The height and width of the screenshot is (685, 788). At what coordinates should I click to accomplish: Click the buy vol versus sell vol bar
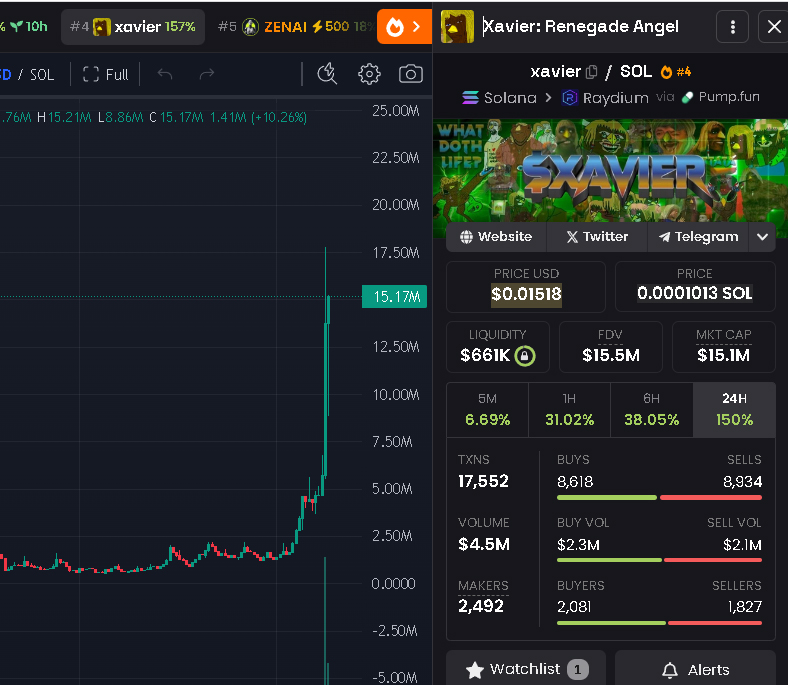click(x=659, y=560)
